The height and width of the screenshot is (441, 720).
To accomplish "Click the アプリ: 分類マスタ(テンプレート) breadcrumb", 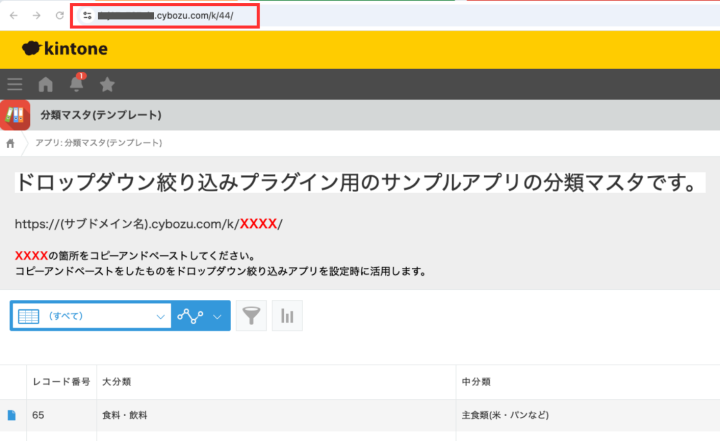I will point(98,143).
